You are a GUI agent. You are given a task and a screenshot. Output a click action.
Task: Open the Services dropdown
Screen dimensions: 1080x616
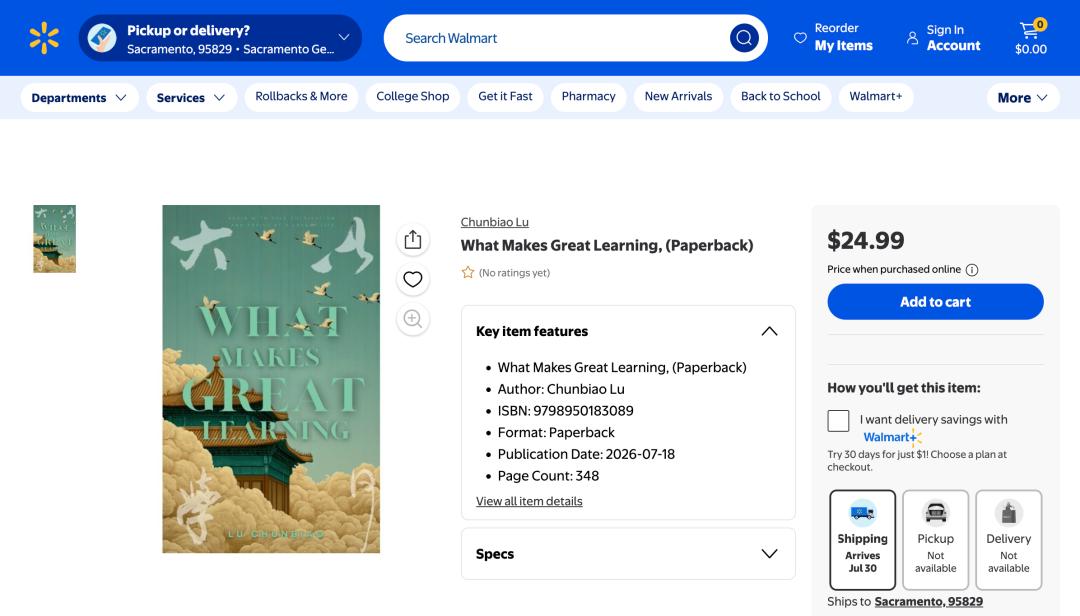(x=191, y=98)
